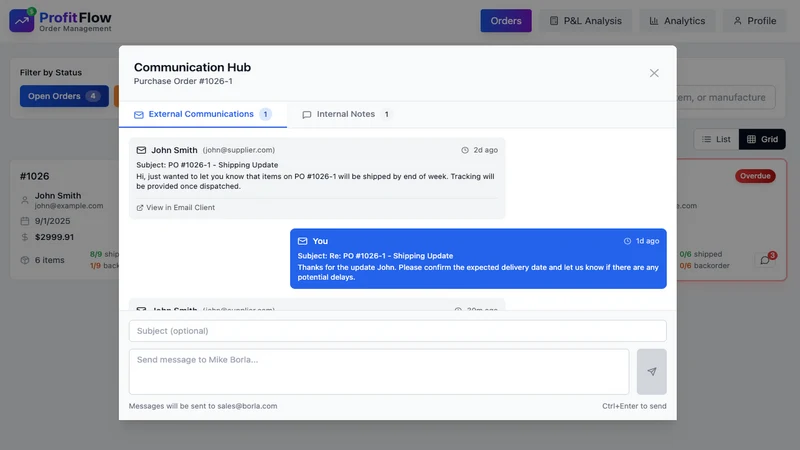Click the External Communications count badge
This screenshot has width=800, height=450.
coord(265,114)
